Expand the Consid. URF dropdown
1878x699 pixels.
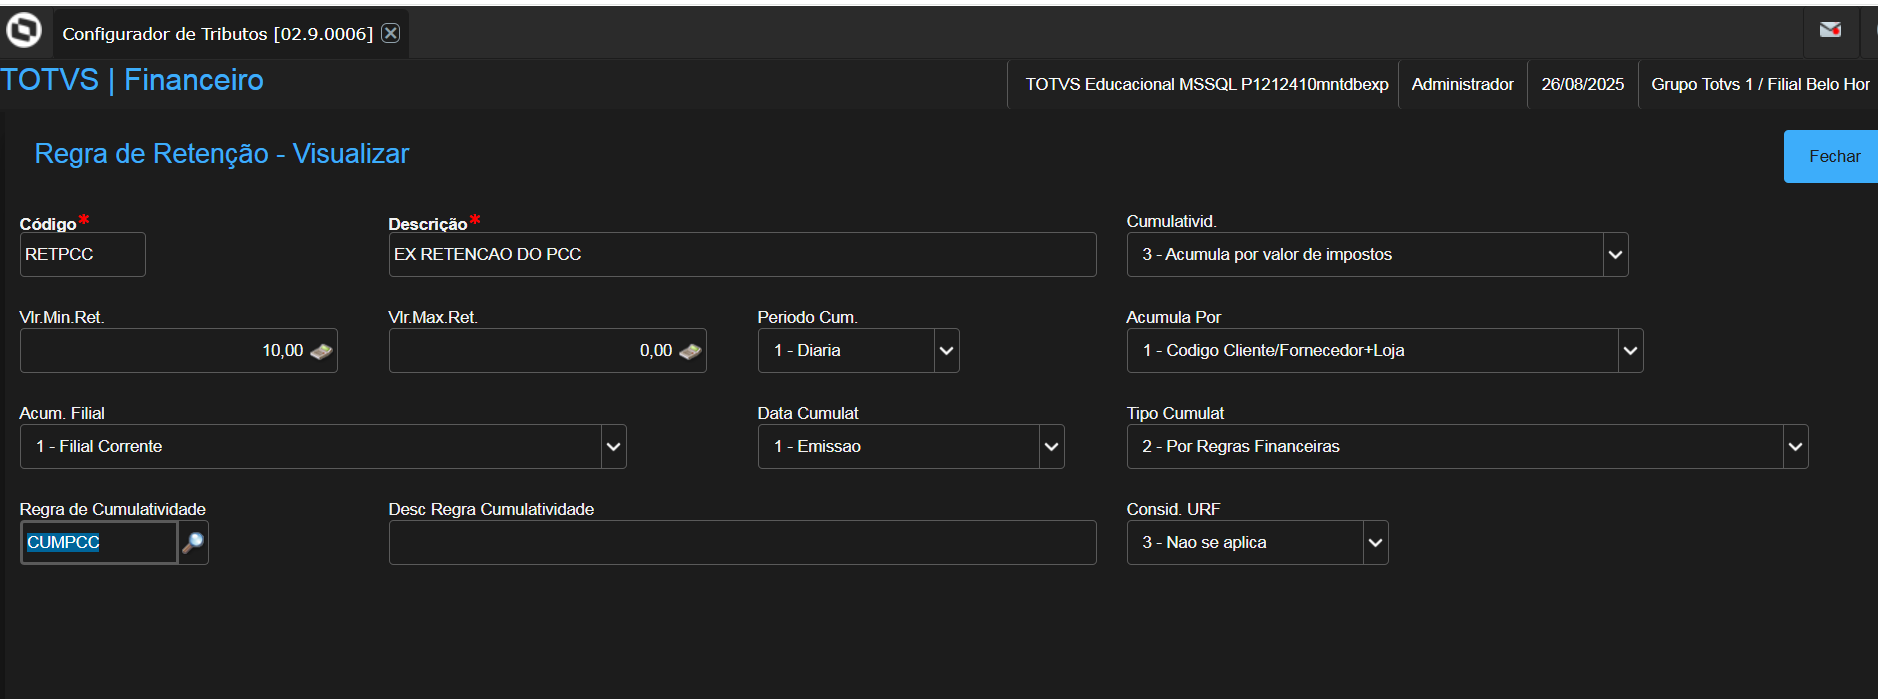[1375, 543]
